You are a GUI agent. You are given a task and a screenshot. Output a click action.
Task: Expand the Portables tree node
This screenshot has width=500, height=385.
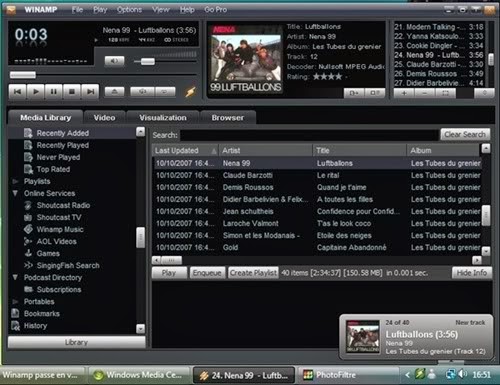click(15, 301)
